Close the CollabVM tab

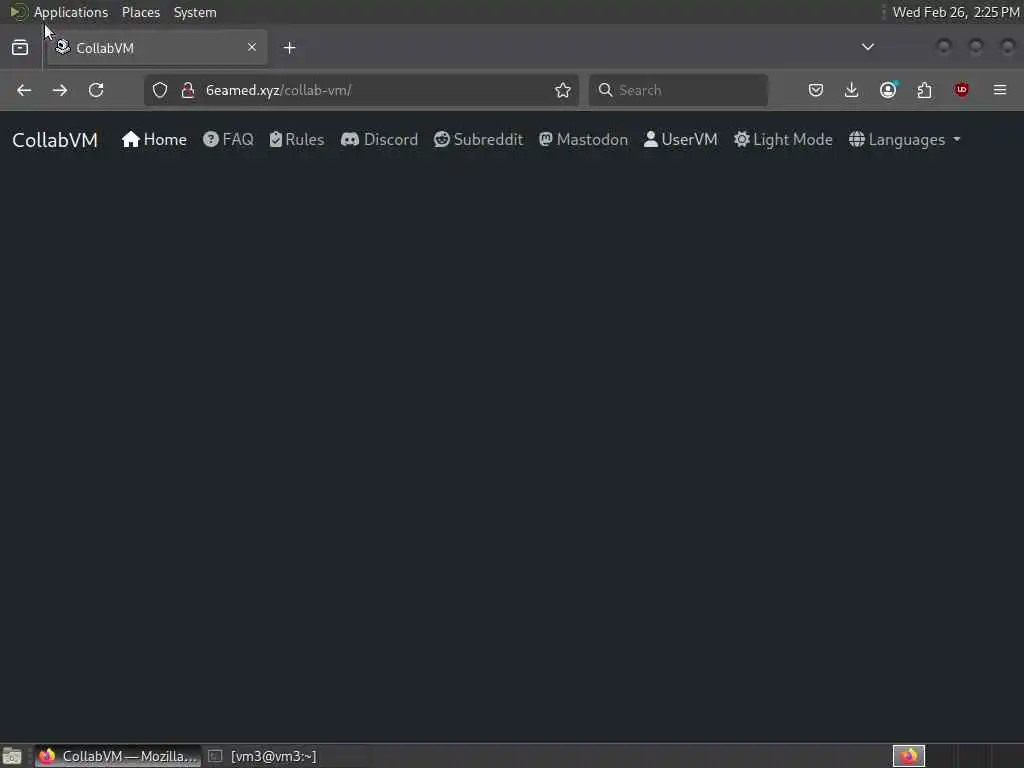(251, 47)
